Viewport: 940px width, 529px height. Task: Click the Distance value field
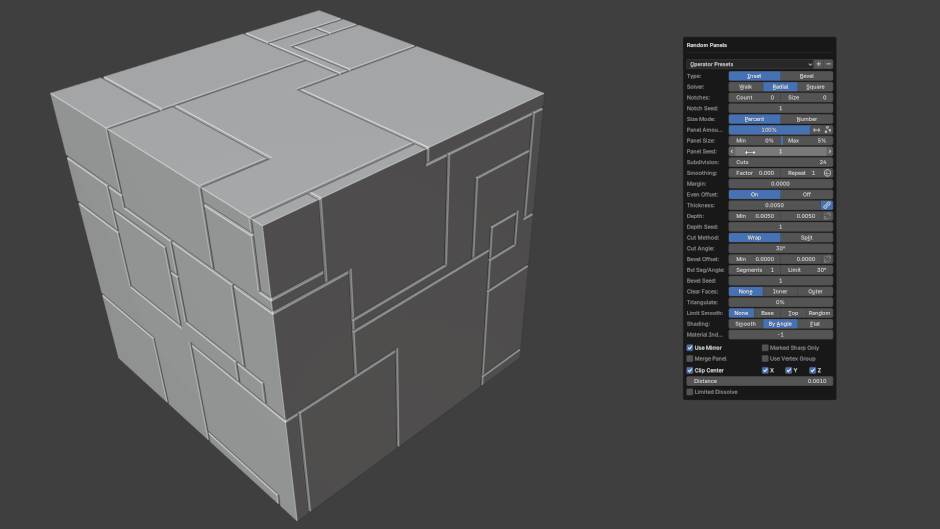click(x=759, y=381)
